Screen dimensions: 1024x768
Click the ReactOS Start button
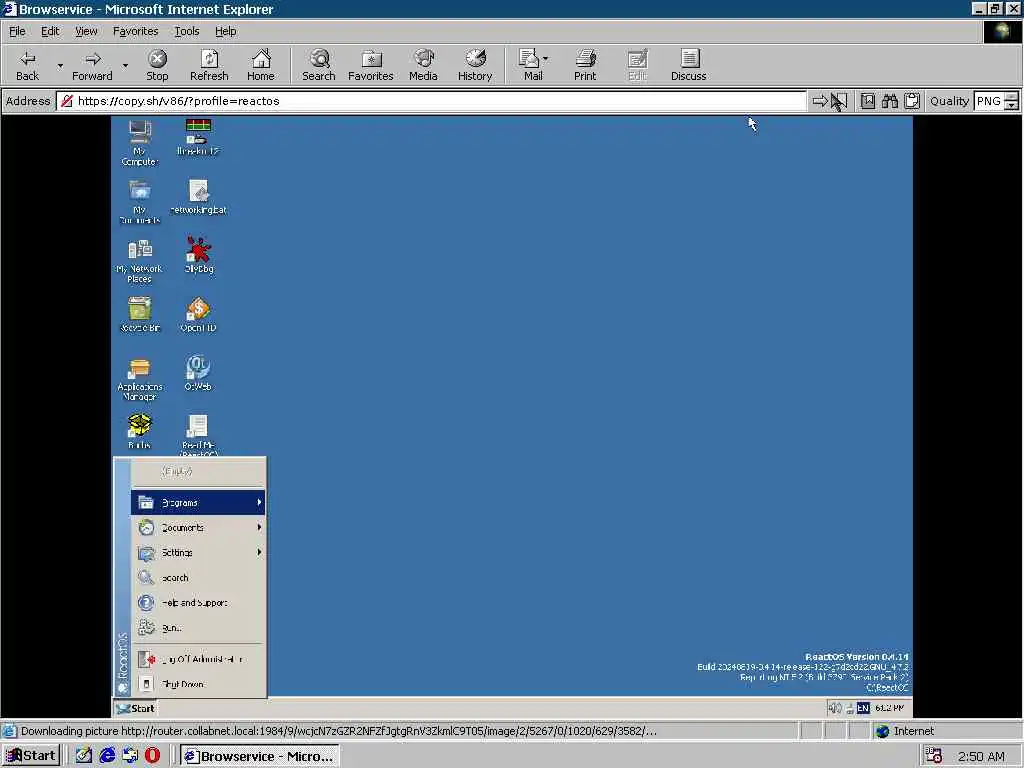click(135, 709)
